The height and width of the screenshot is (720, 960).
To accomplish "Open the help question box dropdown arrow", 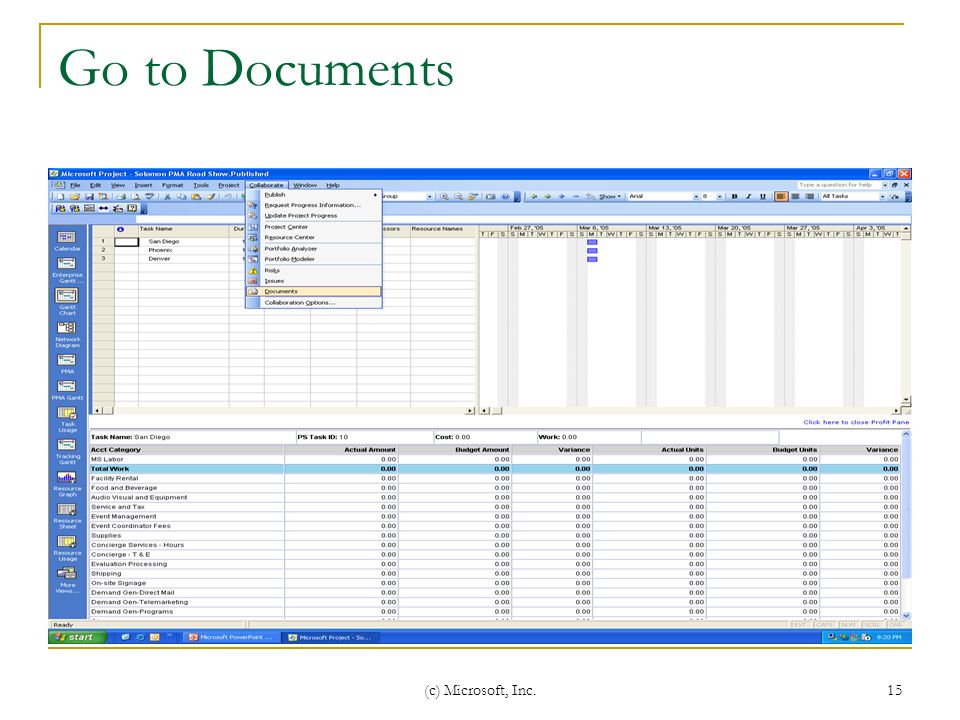I will tap(884, 185).
